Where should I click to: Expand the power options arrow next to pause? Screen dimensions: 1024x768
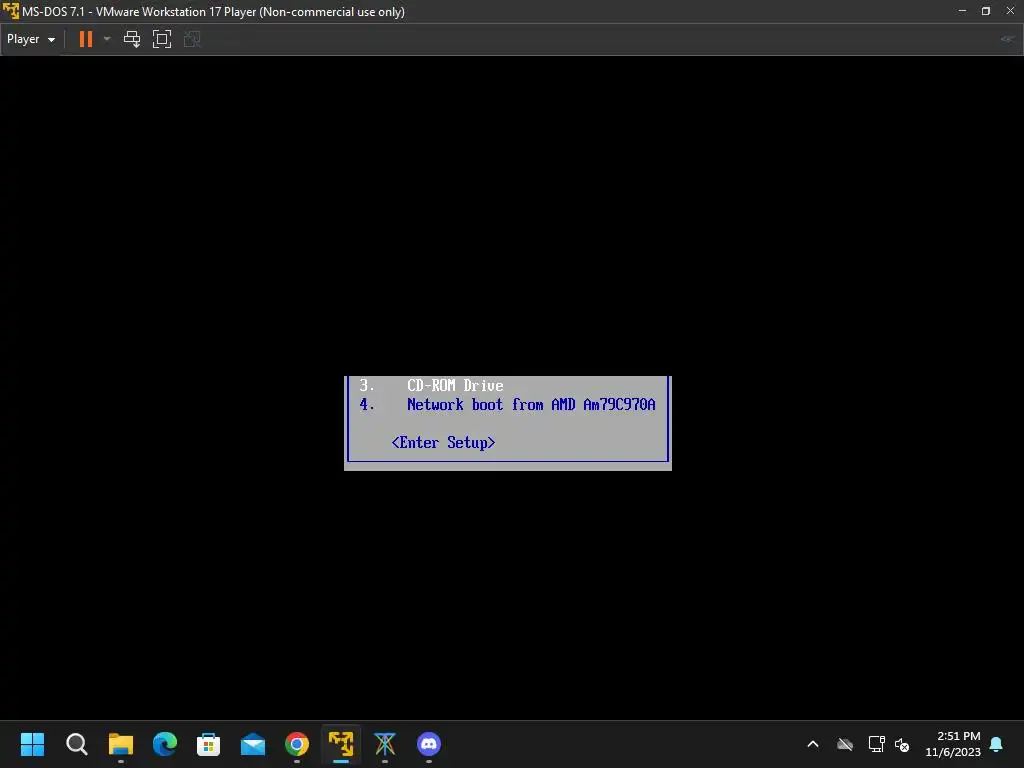click(107, 39)
